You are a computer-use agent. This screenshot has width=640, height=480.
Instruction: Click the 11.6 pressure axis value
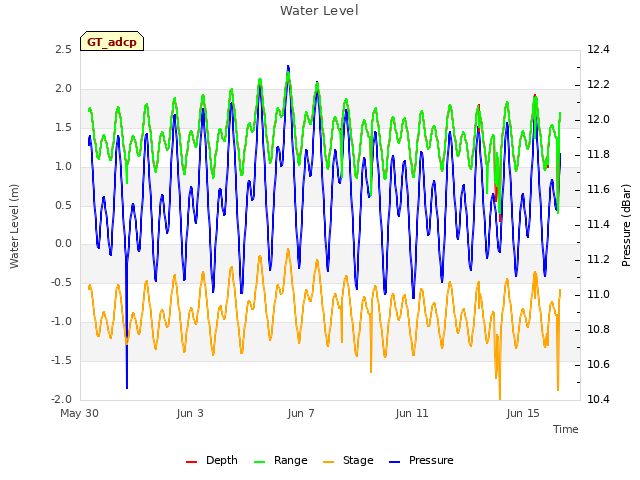coord(598,189)
